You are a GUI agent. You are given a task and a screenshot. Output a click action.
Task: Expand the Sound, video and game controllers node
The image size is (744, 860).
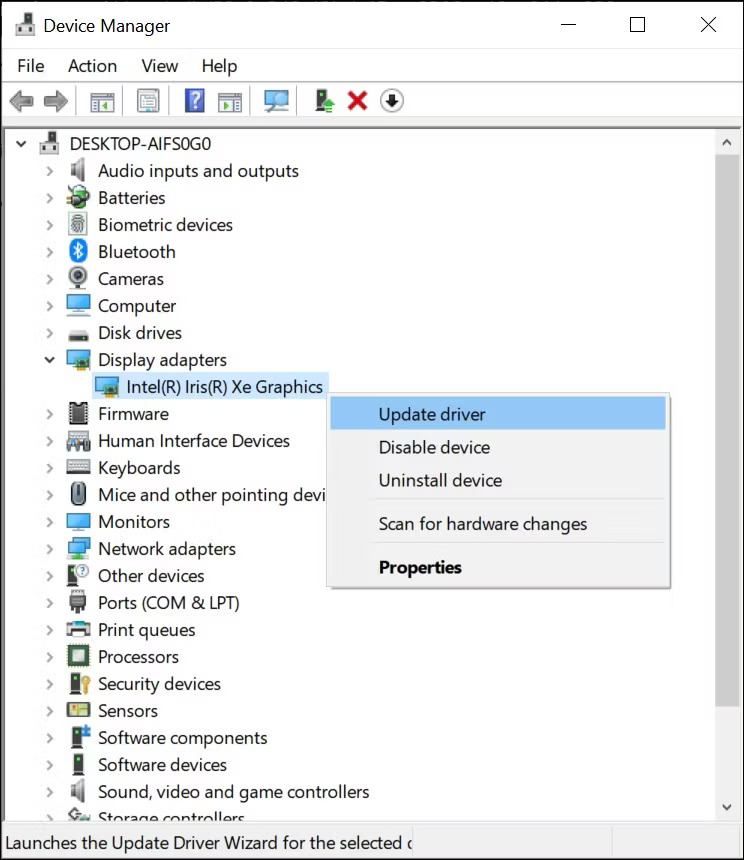pyautogui.click(x=49, y=792)
